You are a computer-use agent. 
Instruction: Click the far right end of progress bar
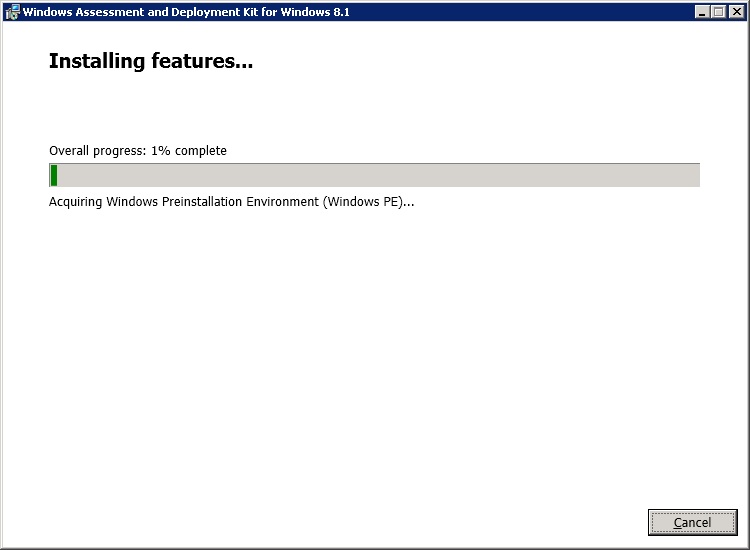[694, 176]
